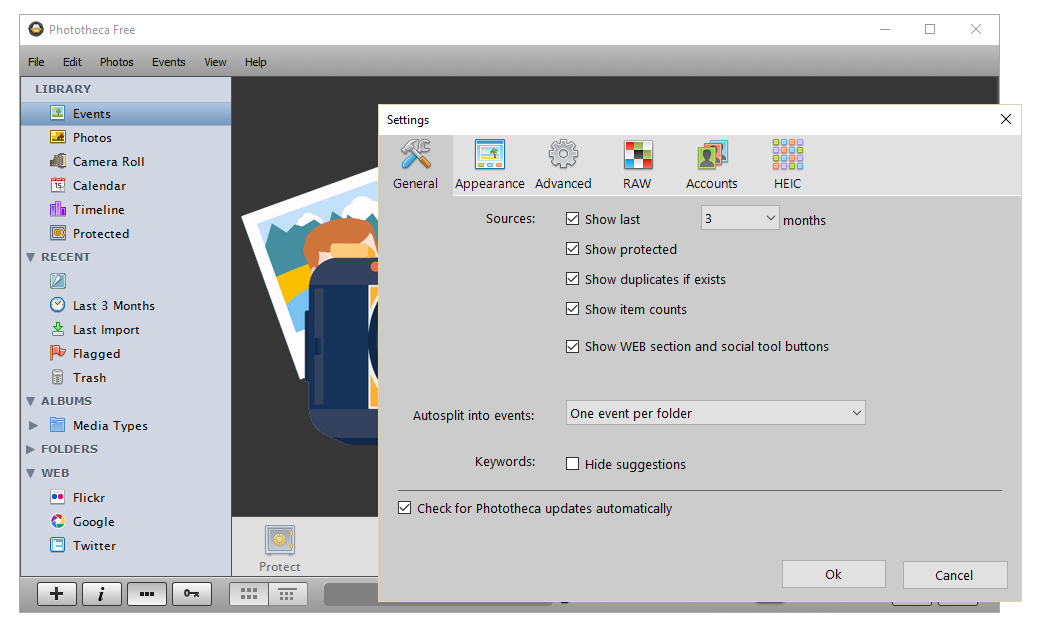Click the Protect safe icon in toolbar

pos(280,540)
